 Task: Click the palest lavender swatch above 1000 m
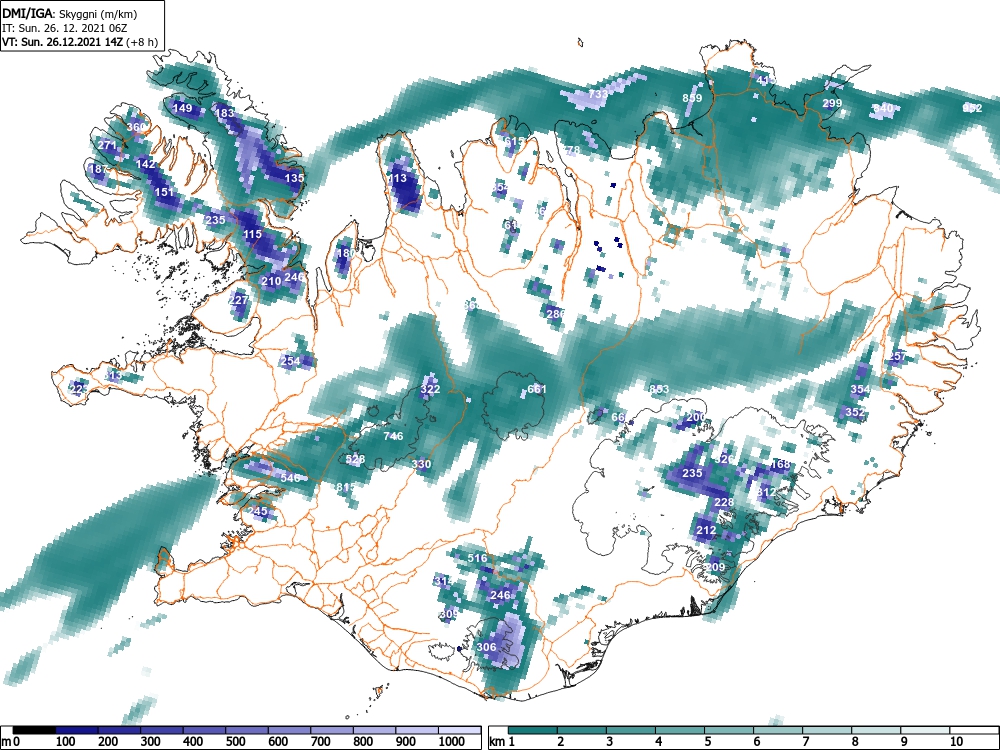460,730
